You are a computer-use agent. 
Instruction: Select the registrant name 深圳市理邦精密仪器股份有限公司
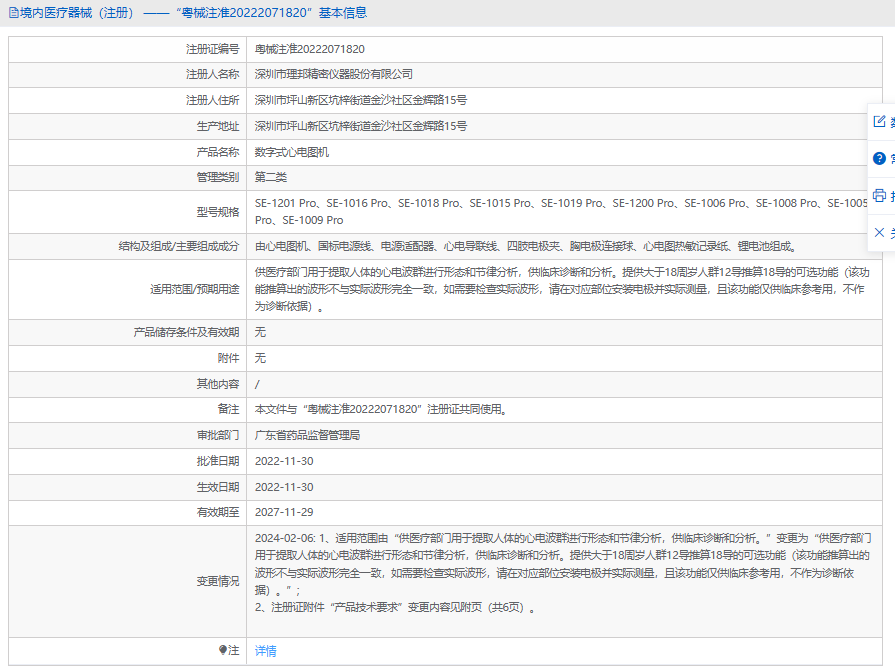334,74
